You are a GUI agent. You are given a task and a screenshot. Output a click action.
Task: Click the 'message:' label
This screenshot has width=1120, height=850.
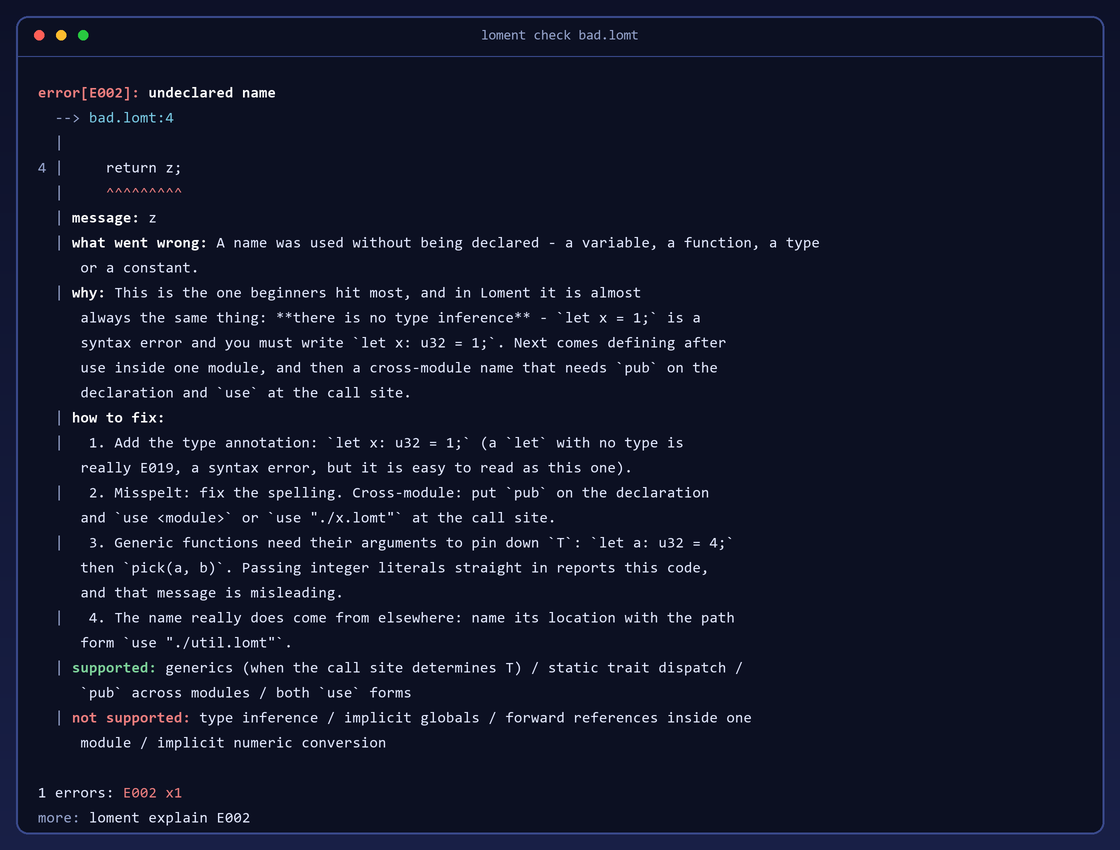tap(105, 218)
